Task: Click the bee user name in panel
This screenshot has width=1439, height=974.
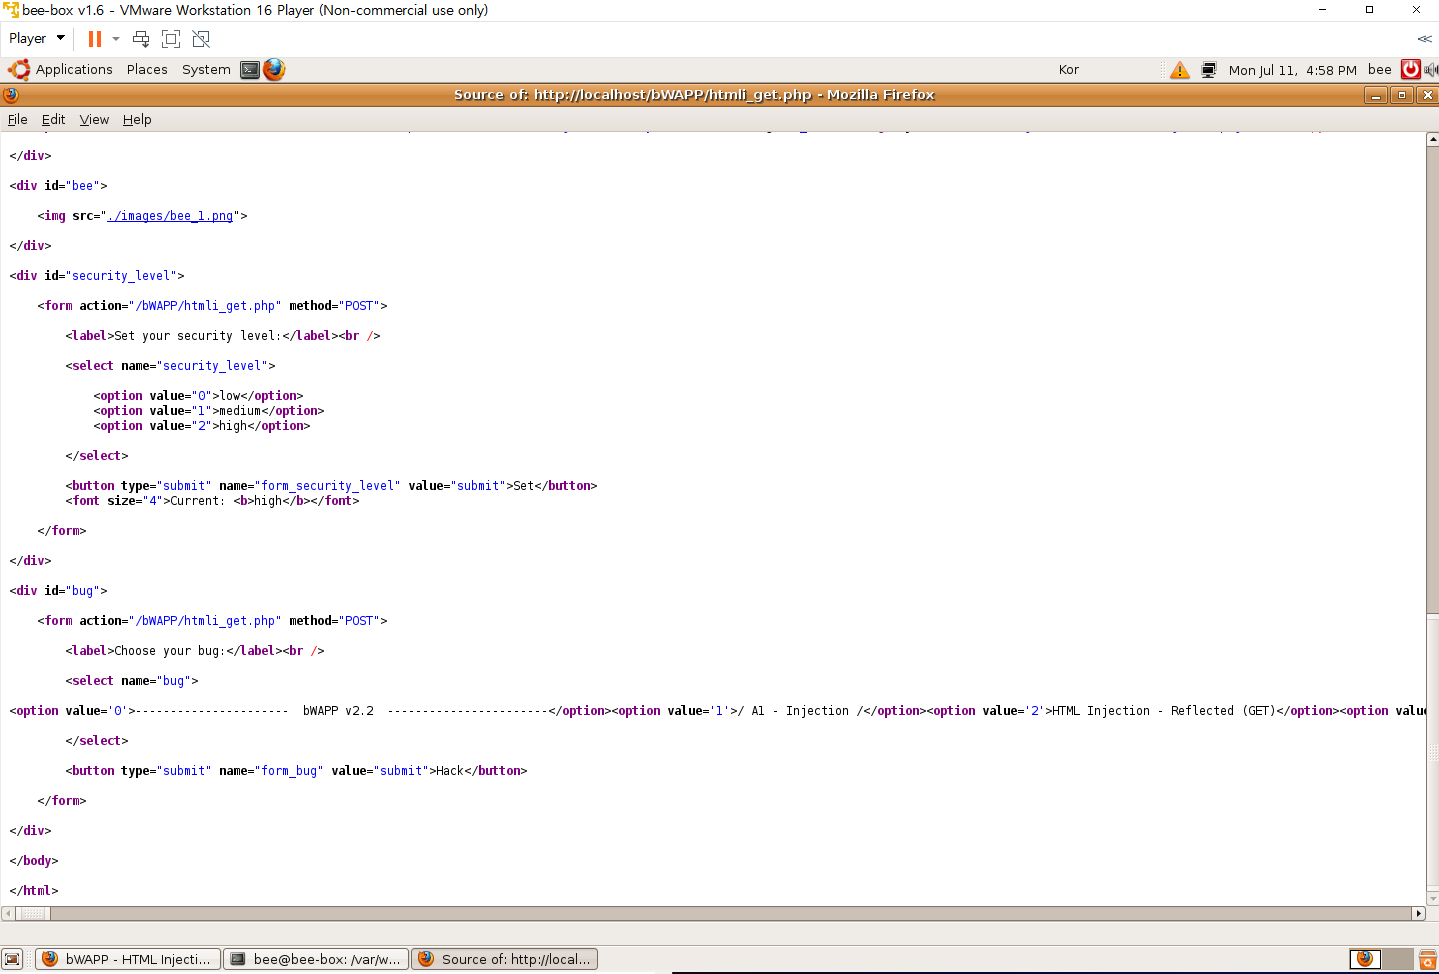Action: pyautogui.click(x=1379, y=70)
